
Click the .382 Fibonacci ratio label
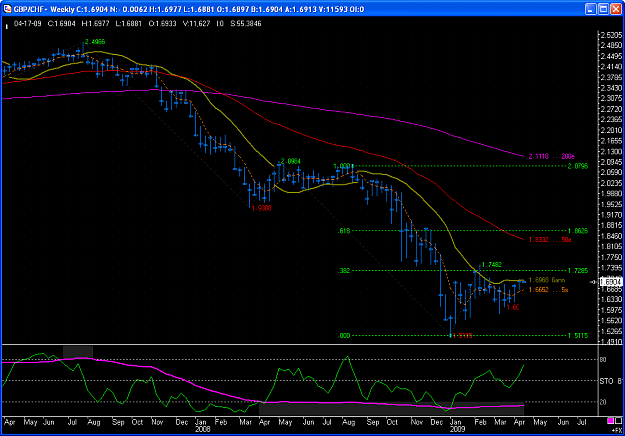(344, 271)
